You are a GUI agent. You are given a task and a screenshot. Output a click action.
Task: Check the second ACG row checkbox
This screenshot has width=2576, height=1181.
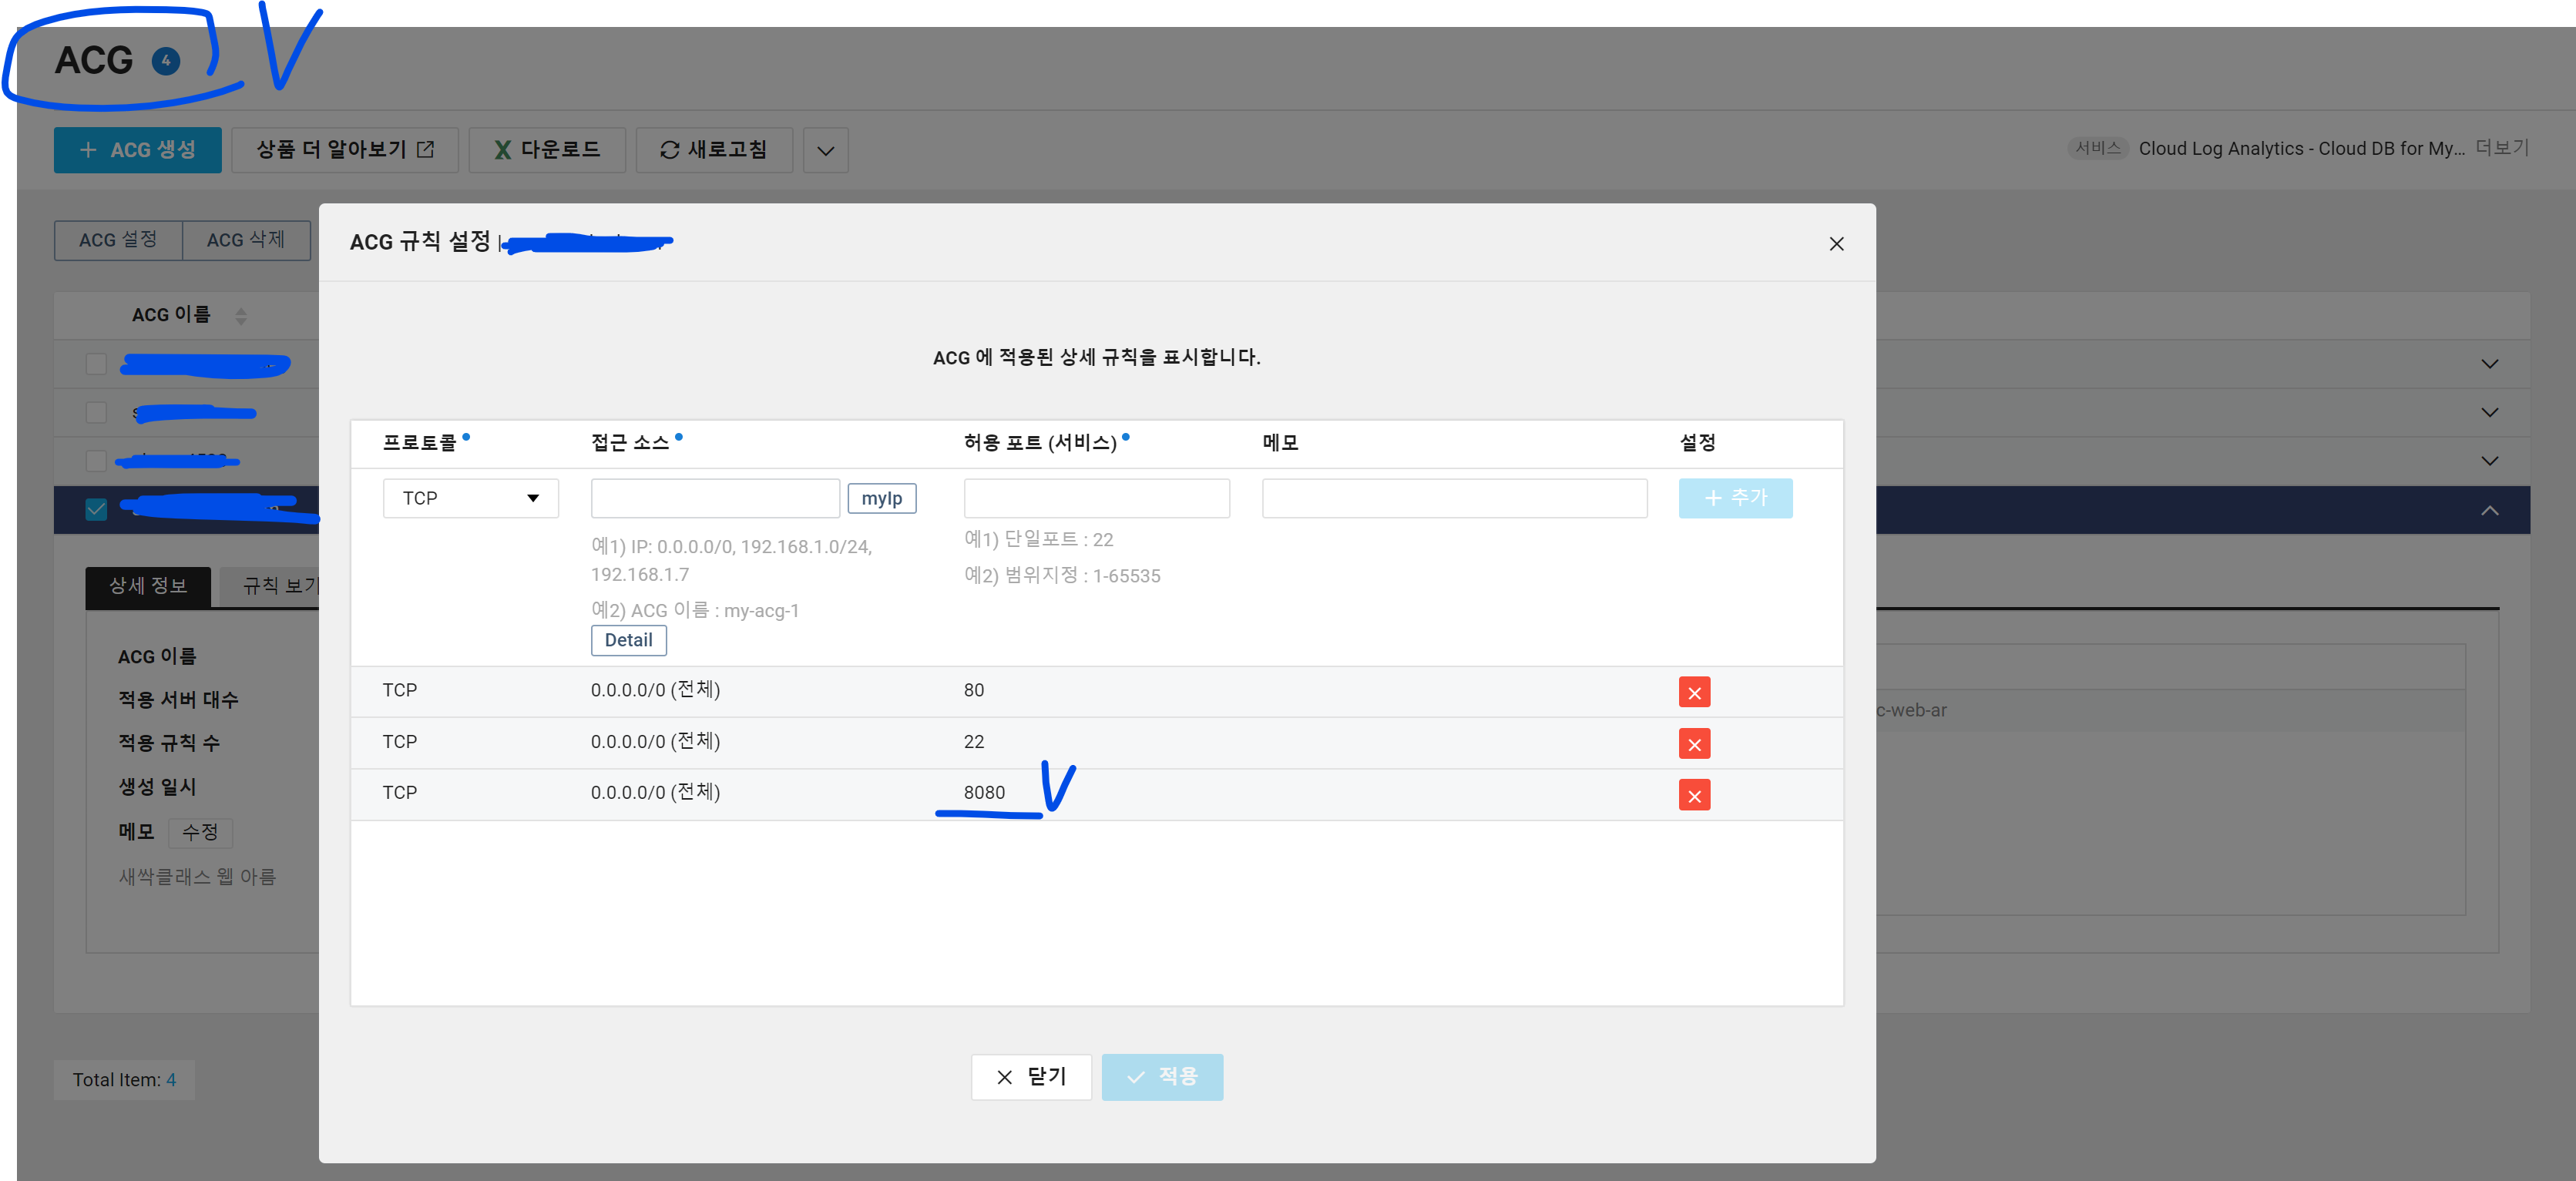pos(96,412)
